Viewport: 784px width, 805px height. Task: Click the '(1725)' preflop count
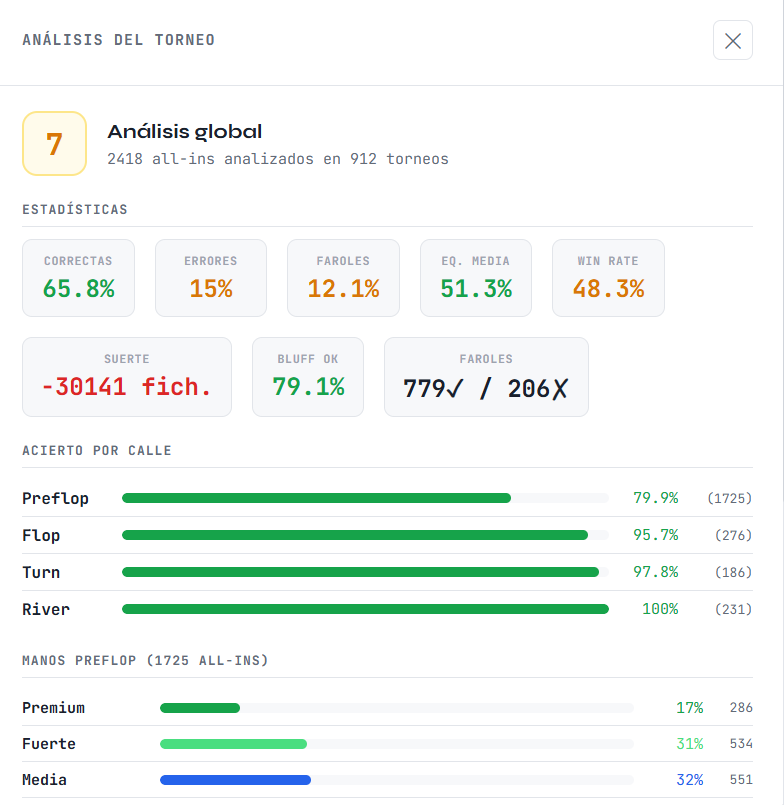(730, 498)
